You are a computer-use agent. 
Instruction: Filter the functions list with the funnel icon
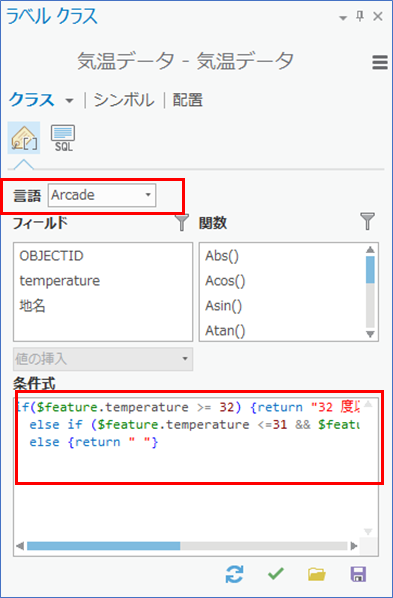(x=368, y=222)
